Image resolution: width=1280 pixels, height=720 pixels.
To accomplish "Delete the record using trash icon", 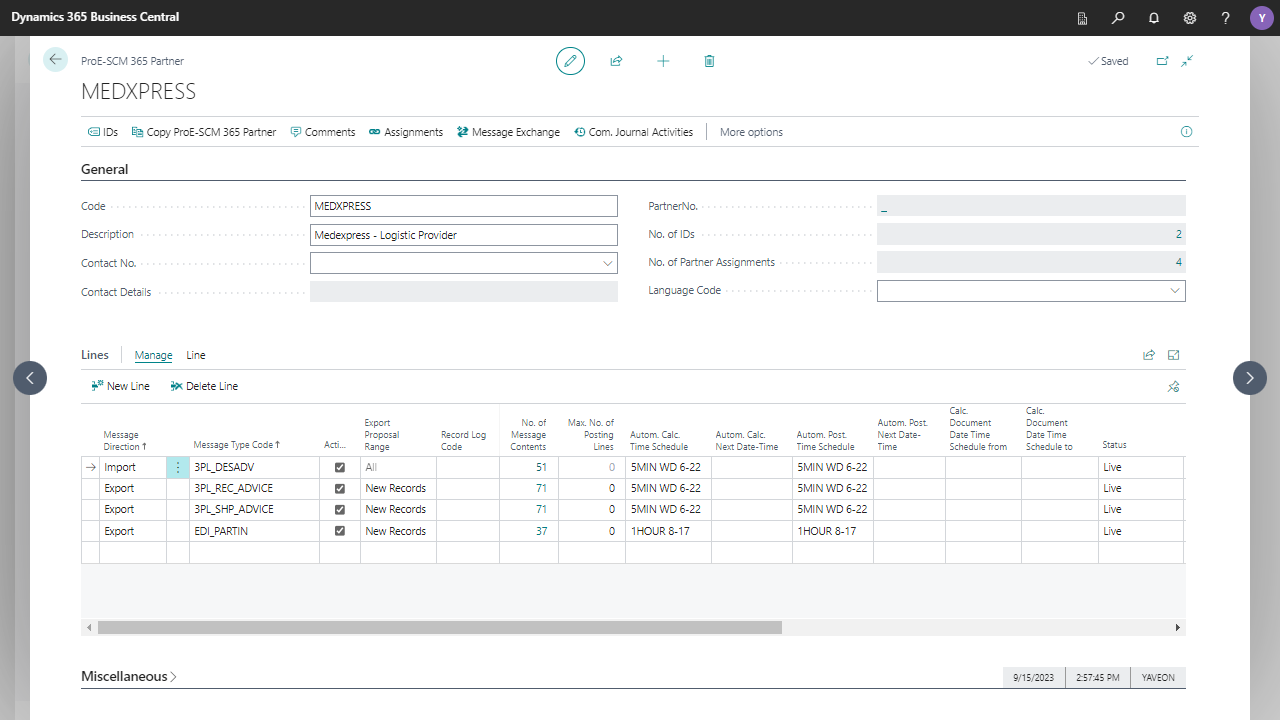I will click(709, 61).
